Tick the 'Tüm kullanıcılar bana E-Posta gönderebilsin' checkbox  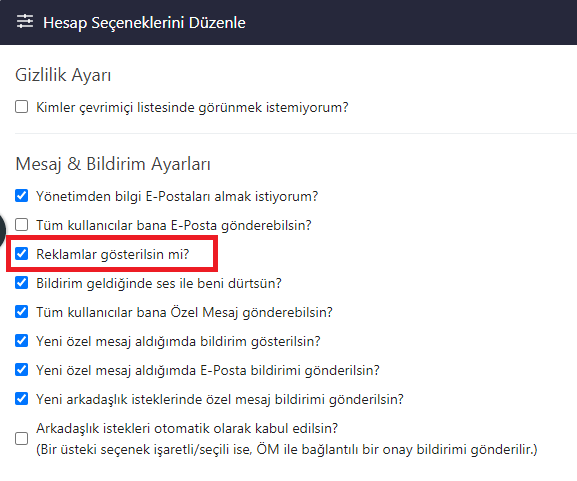pyautogui.click(x=21, y=224)
